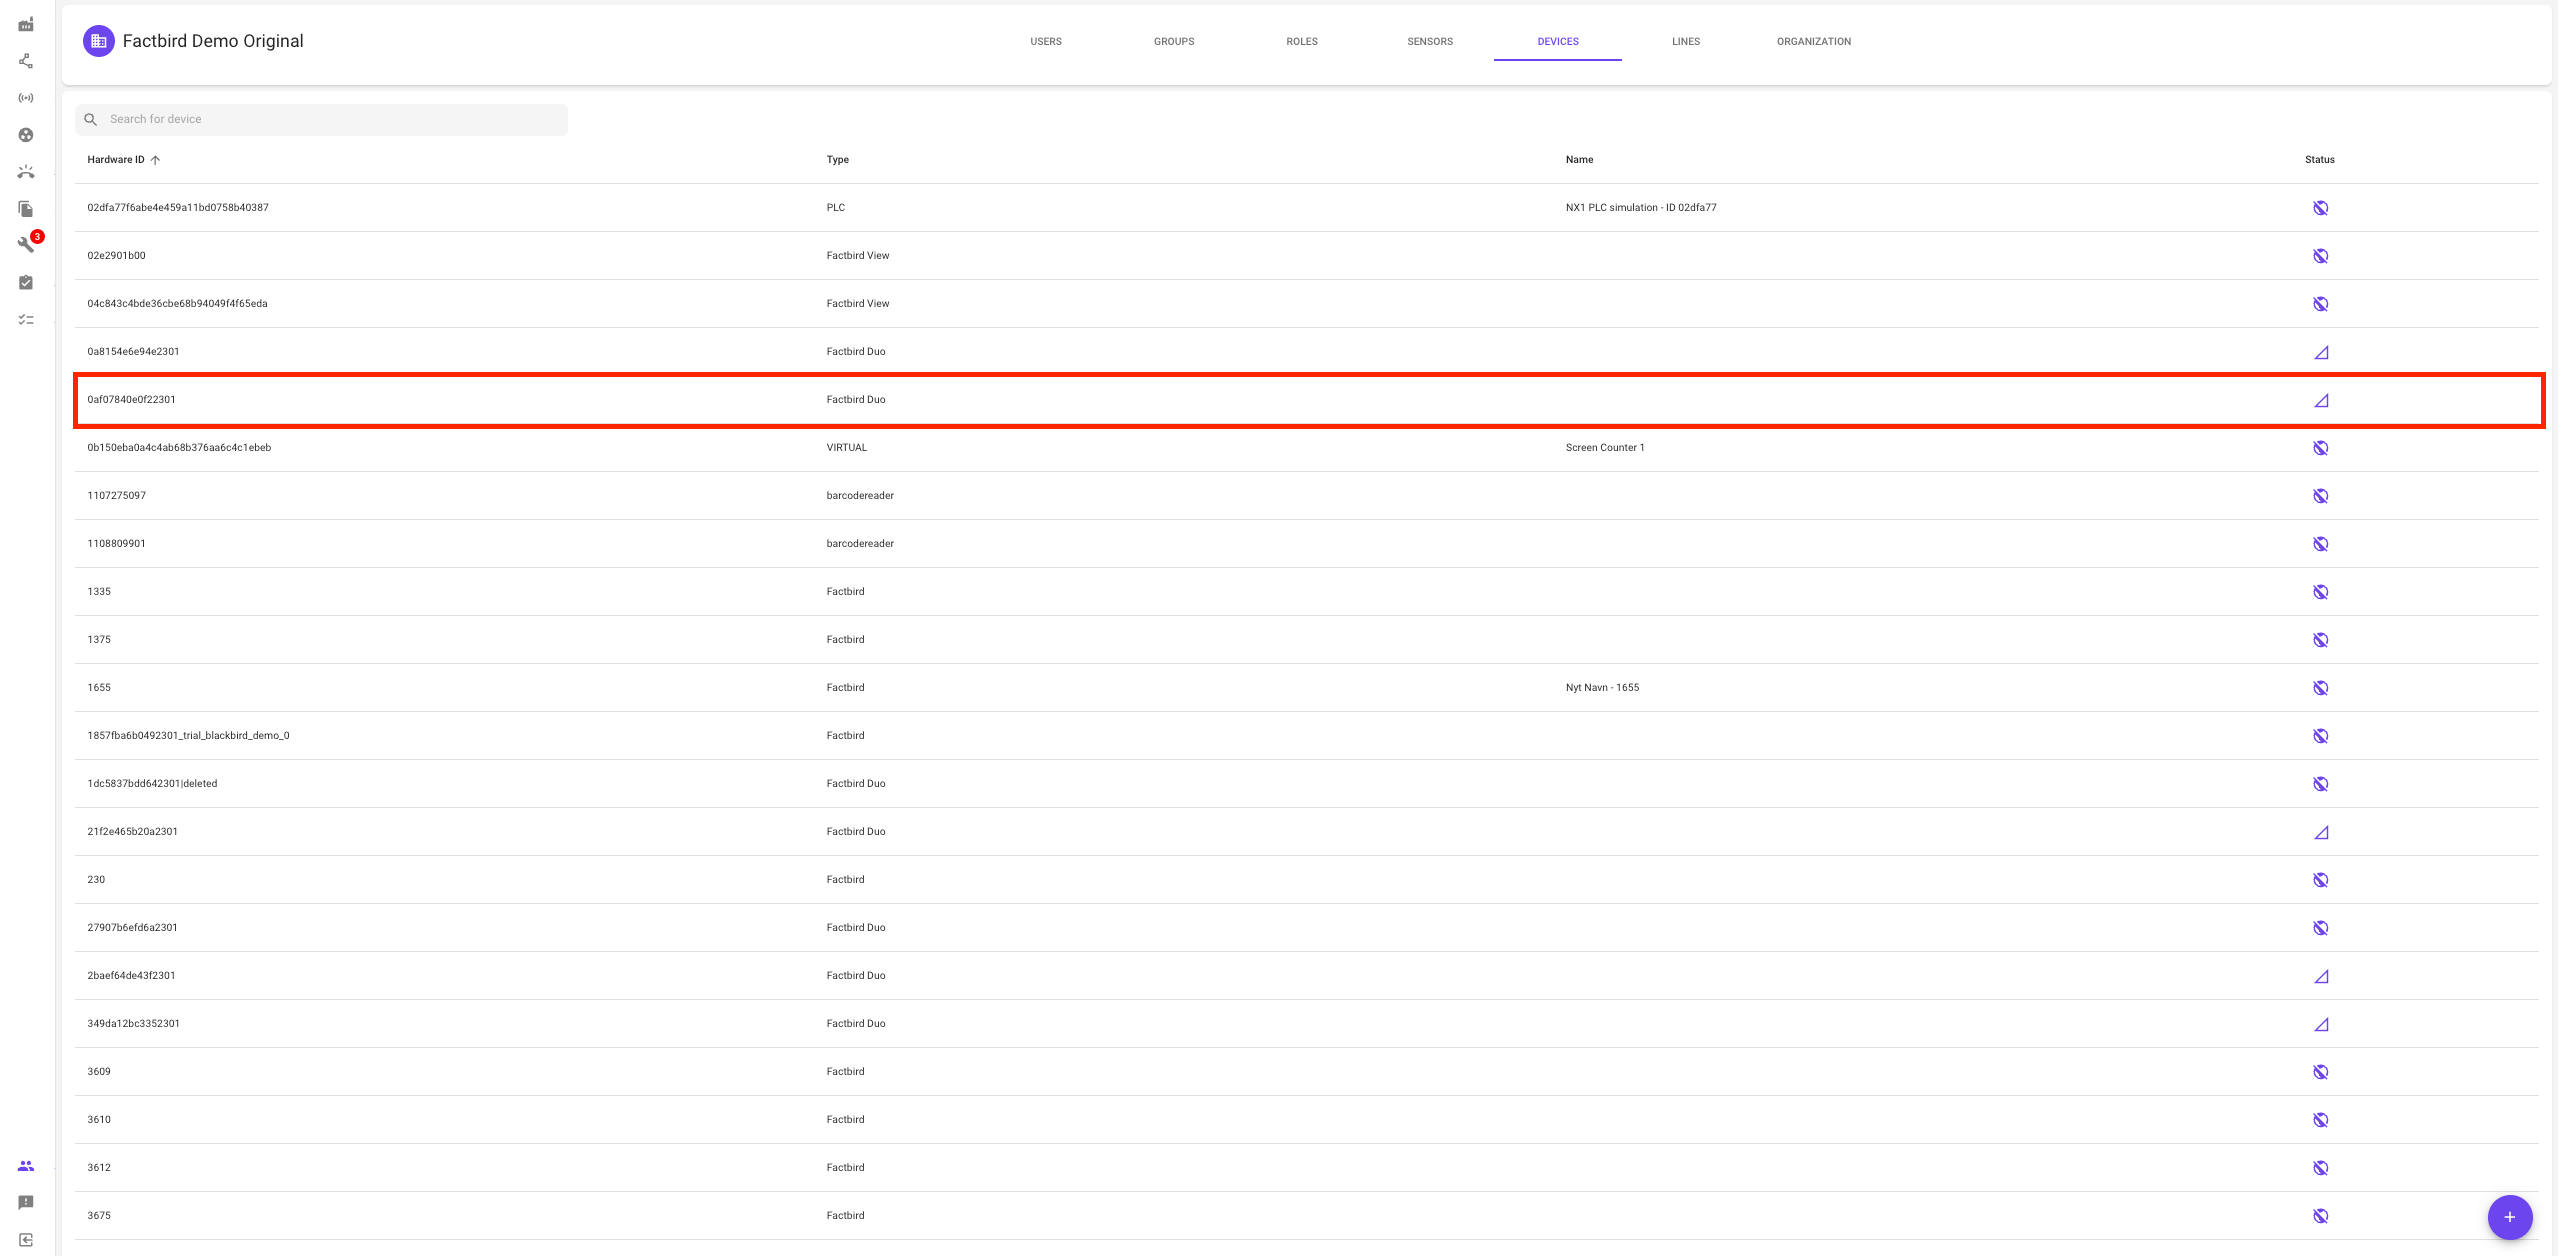This screenshot has width=2566, height=1256.
Task: Open the documents copy sidebar icon
Action: (26, 209)
